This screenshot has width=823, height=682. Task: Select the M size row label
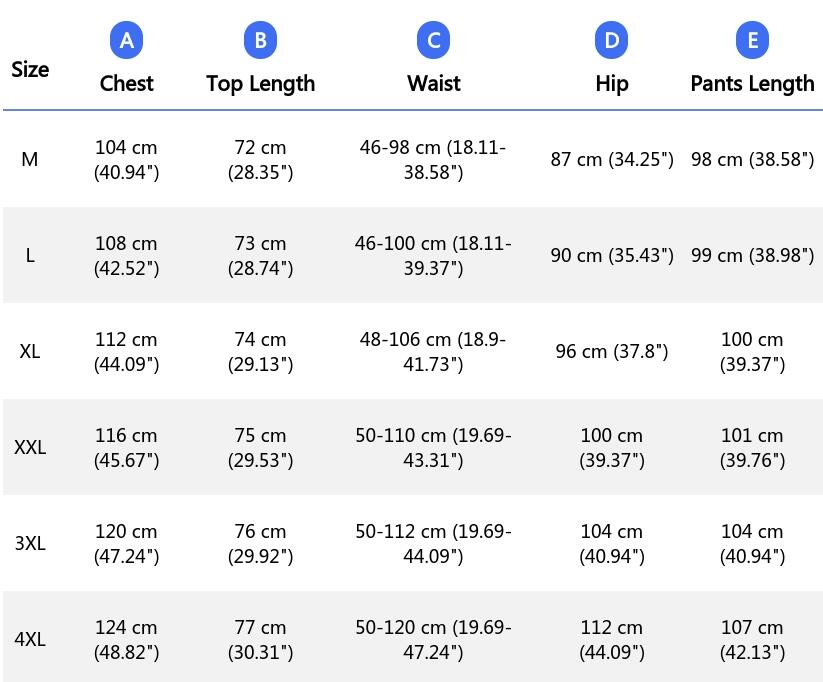[x=30, y=159]
